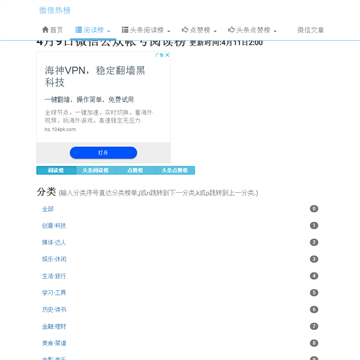This screenshot has width=360, height=360.
Task: Click the 广告 ad info icon
Action: 160,55
